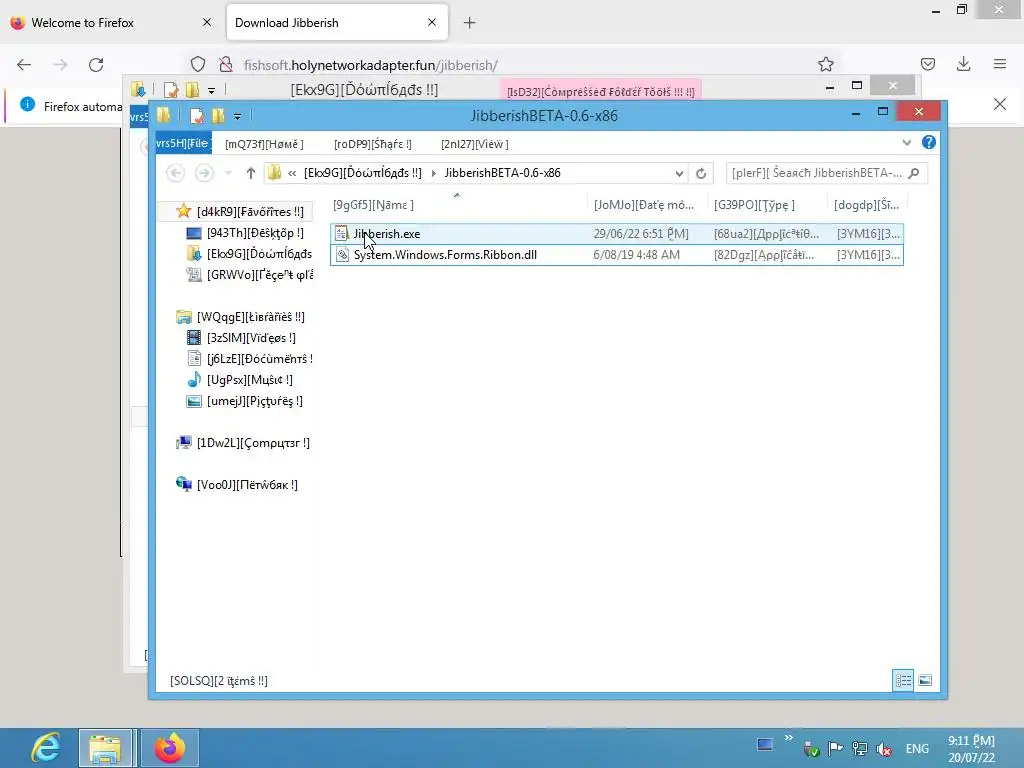Image resolution: width=1024 pixels, height=768 pixels.
Task: Click Firefox taskbar button
Action: tap(169, 748)
